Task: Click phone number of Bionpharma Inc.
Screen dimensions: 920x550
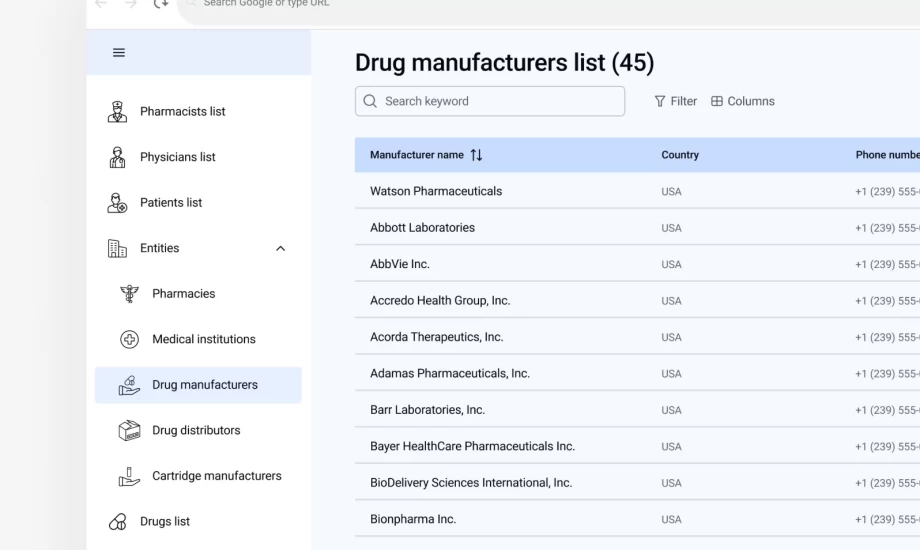Action: (887, 519)
